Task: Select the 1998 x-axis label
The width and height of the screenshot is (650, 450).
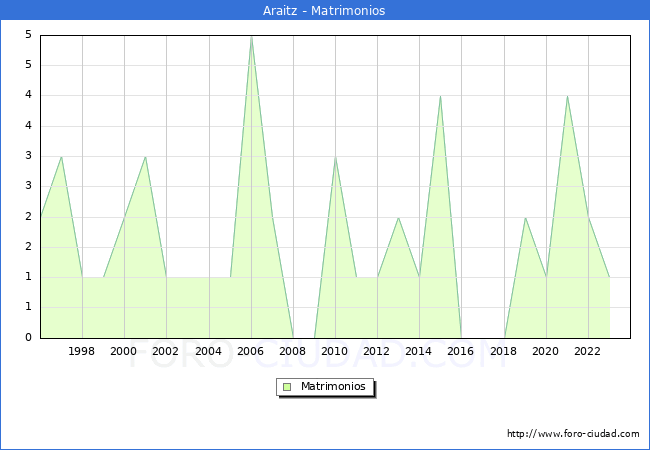Action: (82, 351)
